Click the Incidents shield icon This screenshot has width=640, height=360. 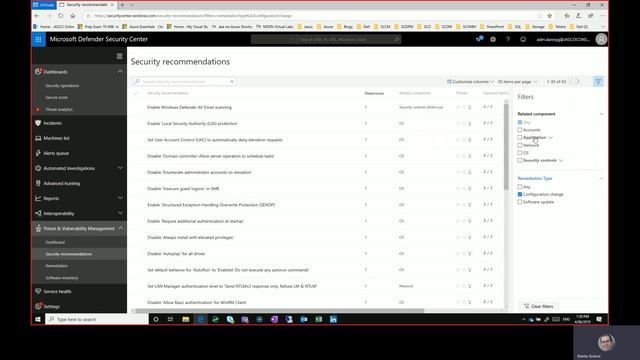tap(38, 123)
